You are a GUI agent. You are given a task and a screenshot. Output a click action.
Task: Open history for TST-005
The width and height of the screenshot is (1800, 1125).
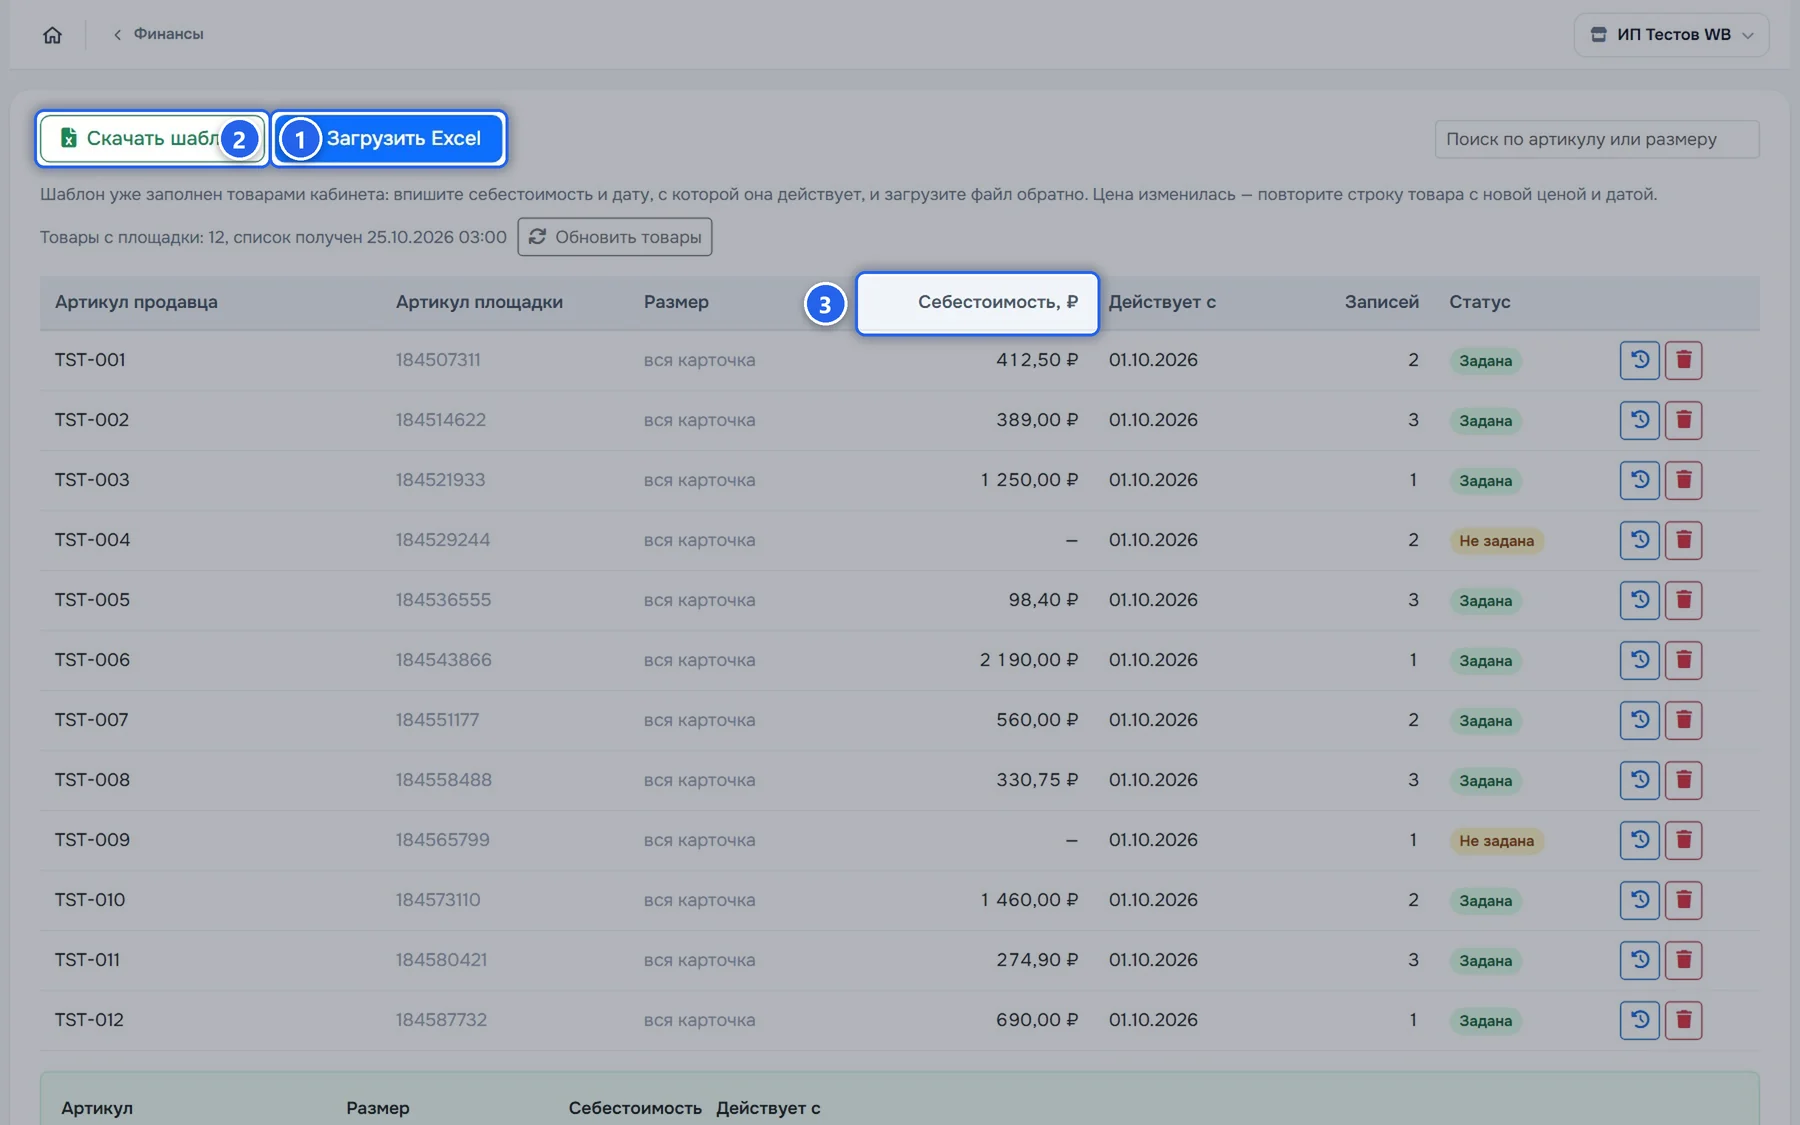[1640, 600]
